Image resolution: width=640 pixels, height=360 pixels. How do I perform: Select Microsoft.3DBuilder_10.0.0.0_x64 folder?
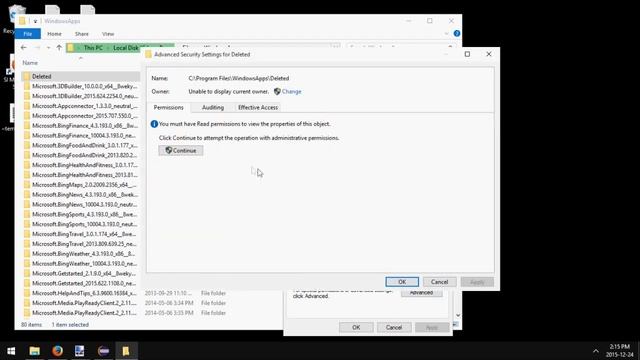81,86
